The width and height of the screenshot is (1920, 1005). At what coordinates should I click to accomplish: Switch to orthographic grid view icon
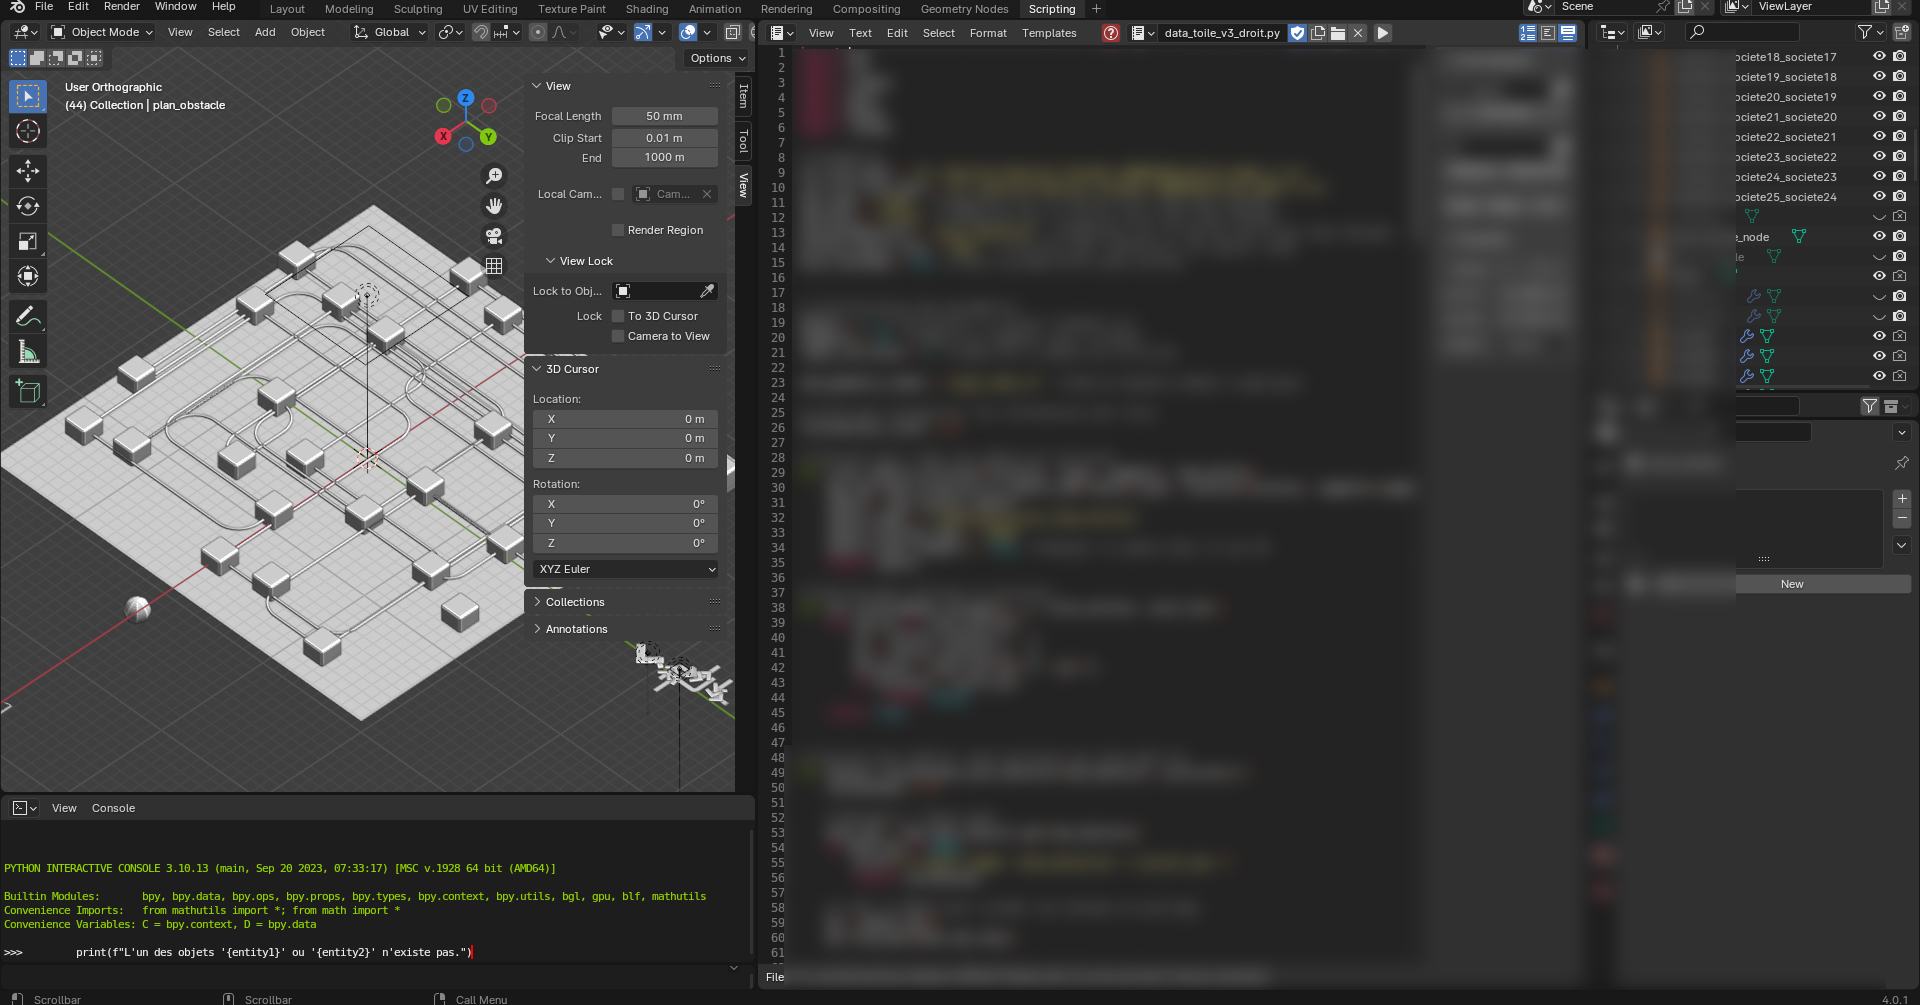point(494,266)
